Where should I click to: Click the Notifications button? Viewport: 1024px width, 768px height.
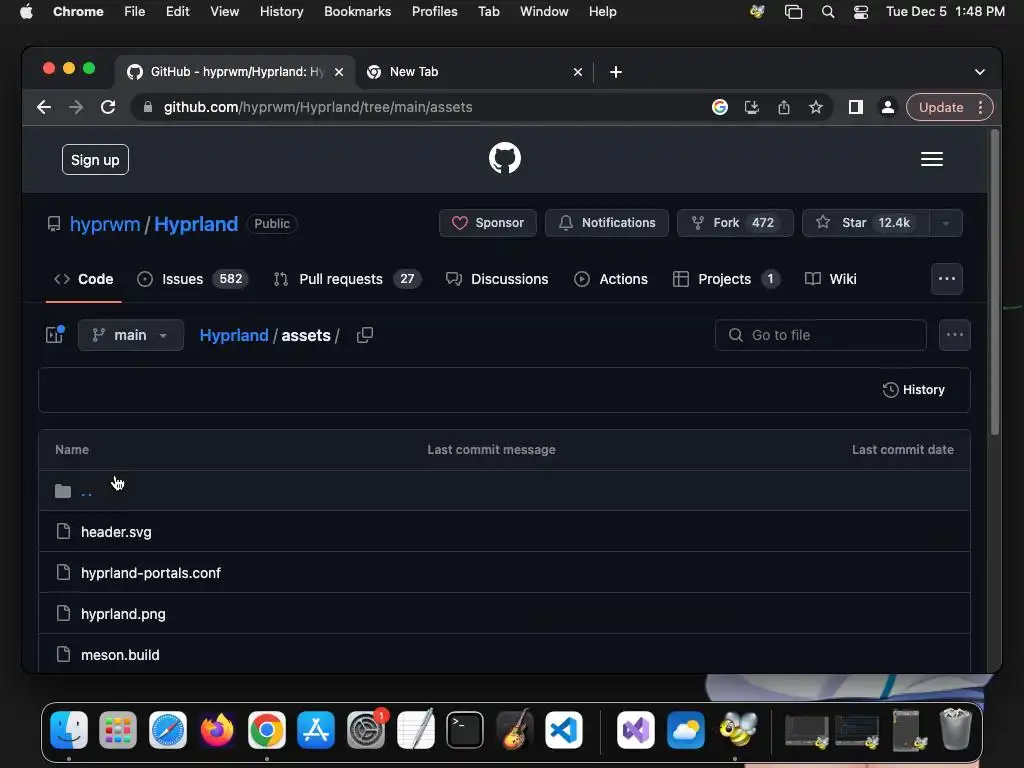pyautogui.click(x=607, y=223)
